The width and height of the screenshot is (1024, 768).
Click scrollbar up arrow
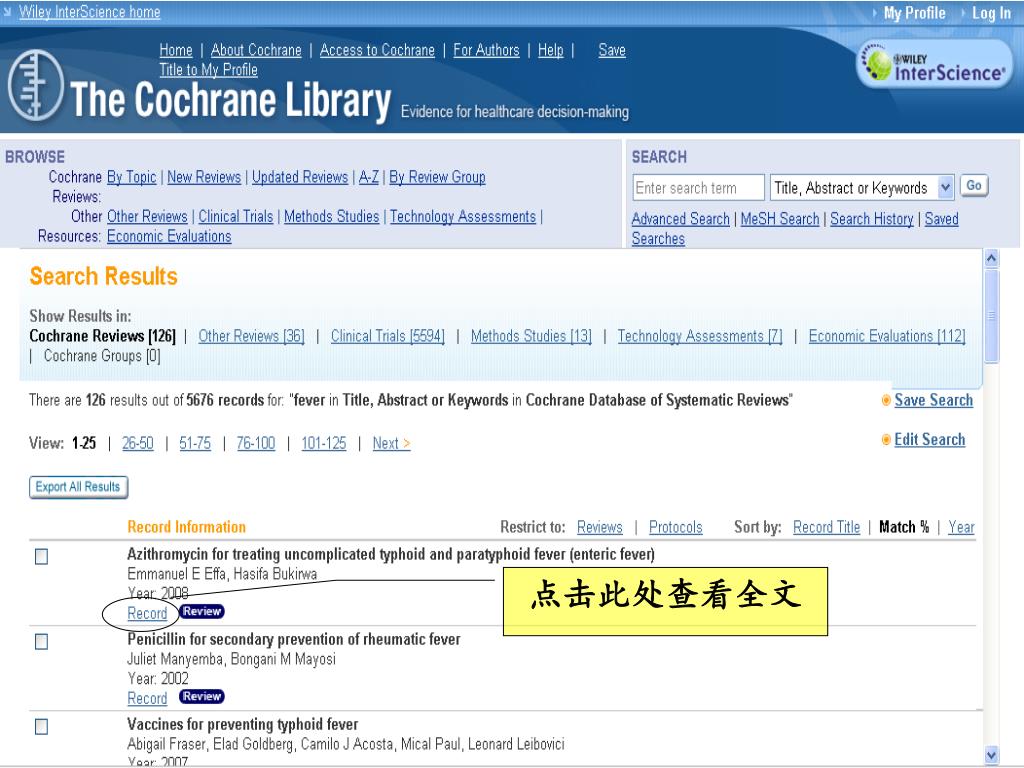pos(991,259)
